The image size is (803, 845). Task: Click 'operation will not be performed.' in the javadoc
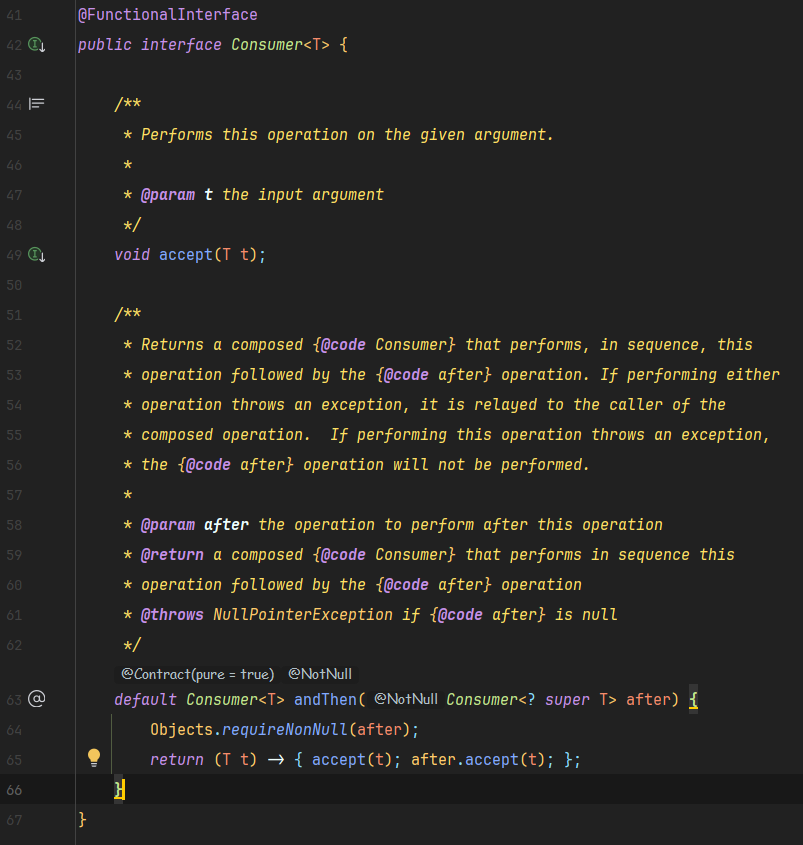click(446, 465)
